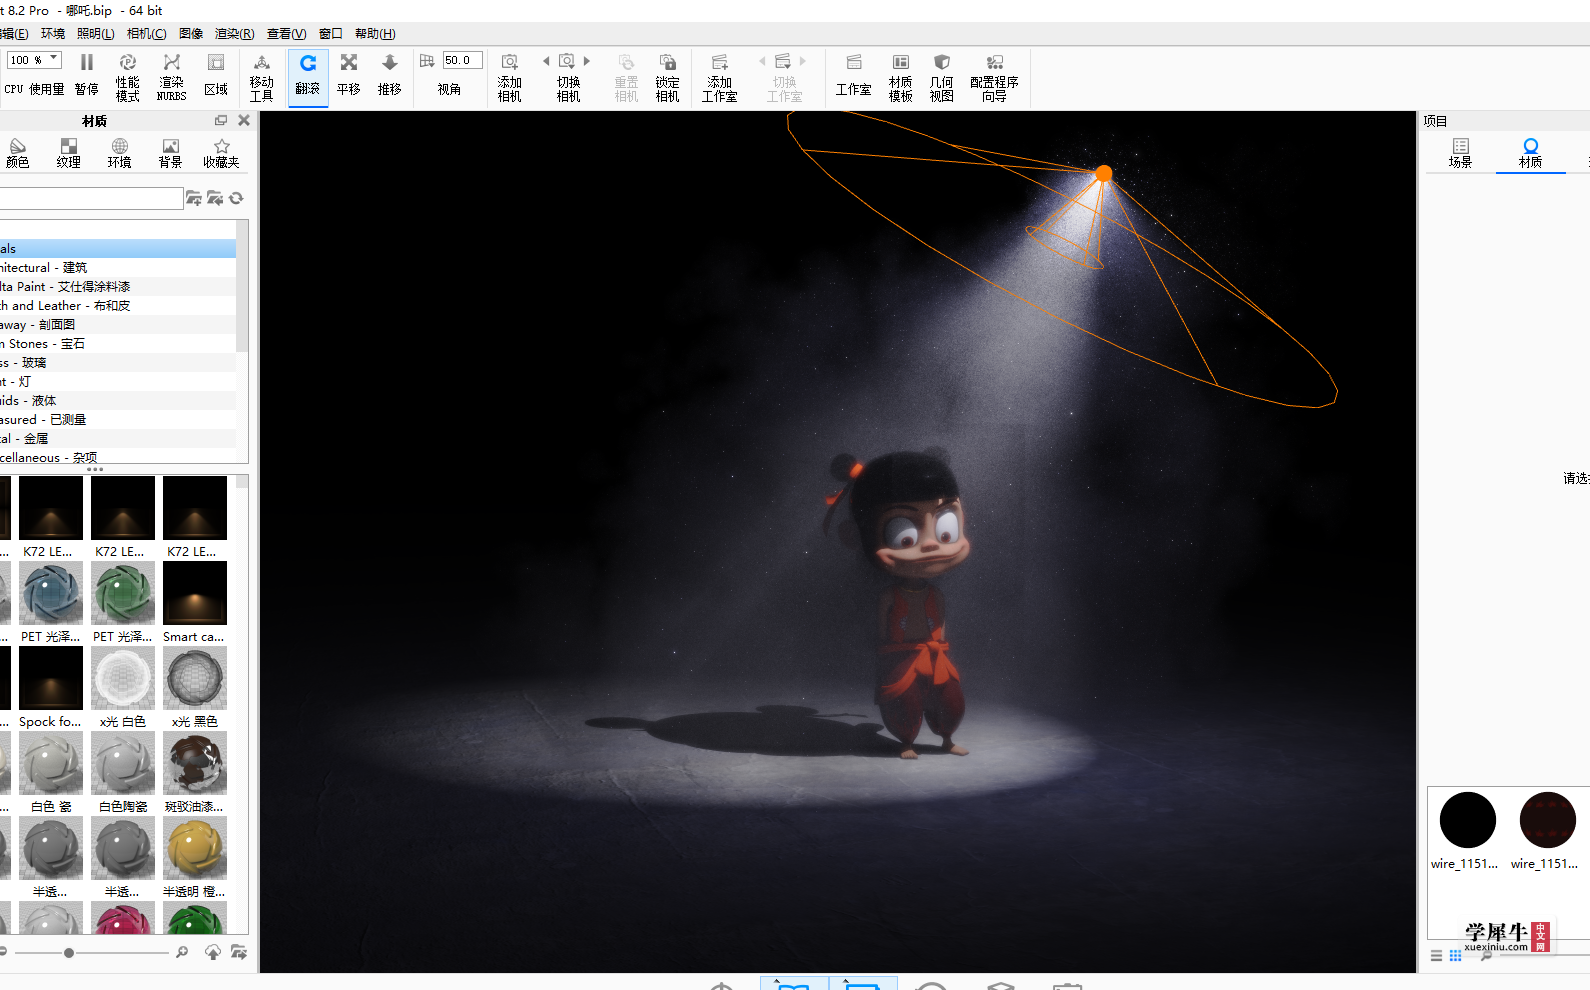Select the 斑驳油漆 material thumbnail
The image size is (1590, 990).
(x=195, y=764)
